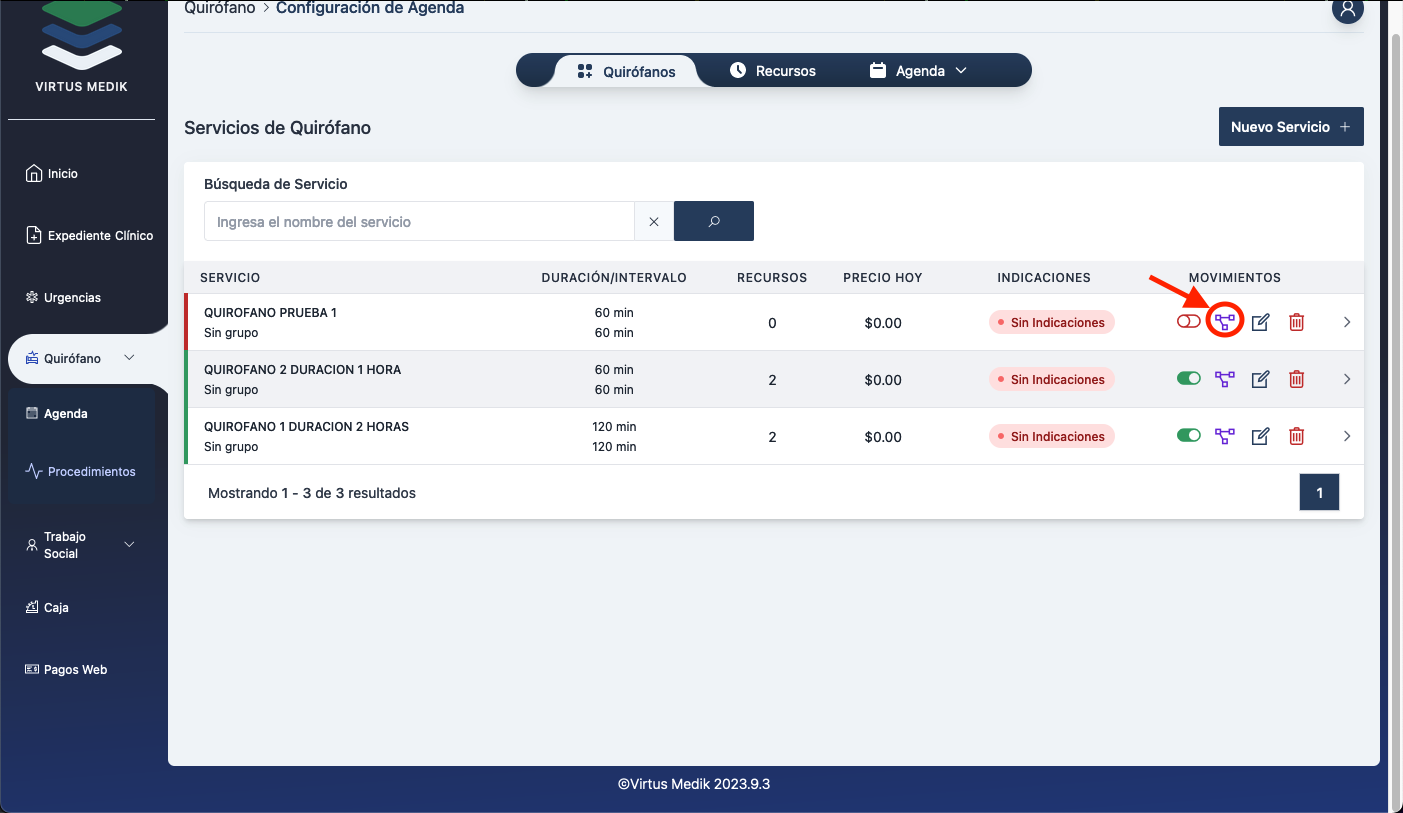Viewport: 1403px width, 813px height.
Task: Click the Nuevo Servicio button
Action: pos(1290,127)
